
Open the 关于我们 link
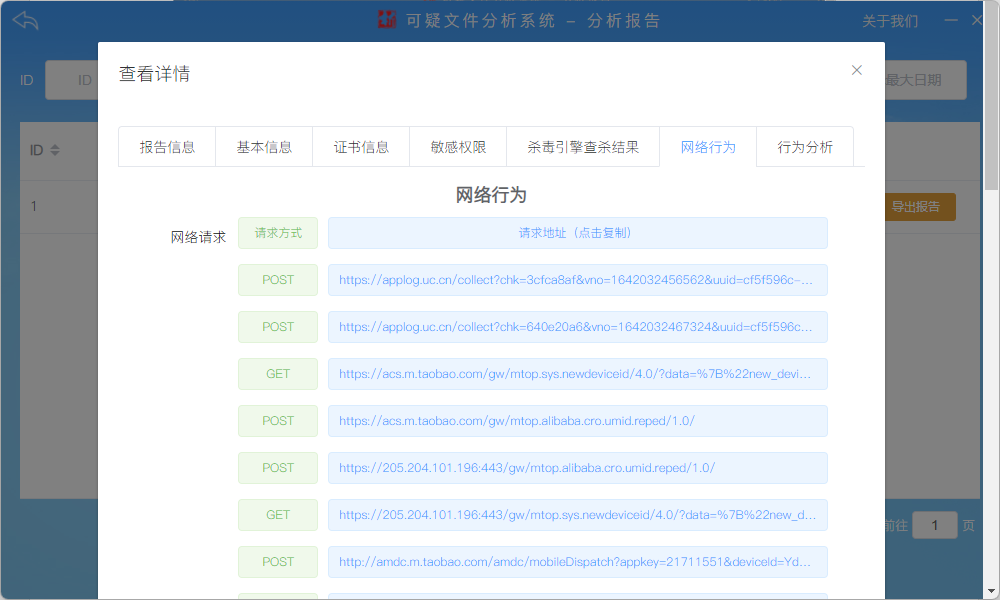(x=890, y=21)
